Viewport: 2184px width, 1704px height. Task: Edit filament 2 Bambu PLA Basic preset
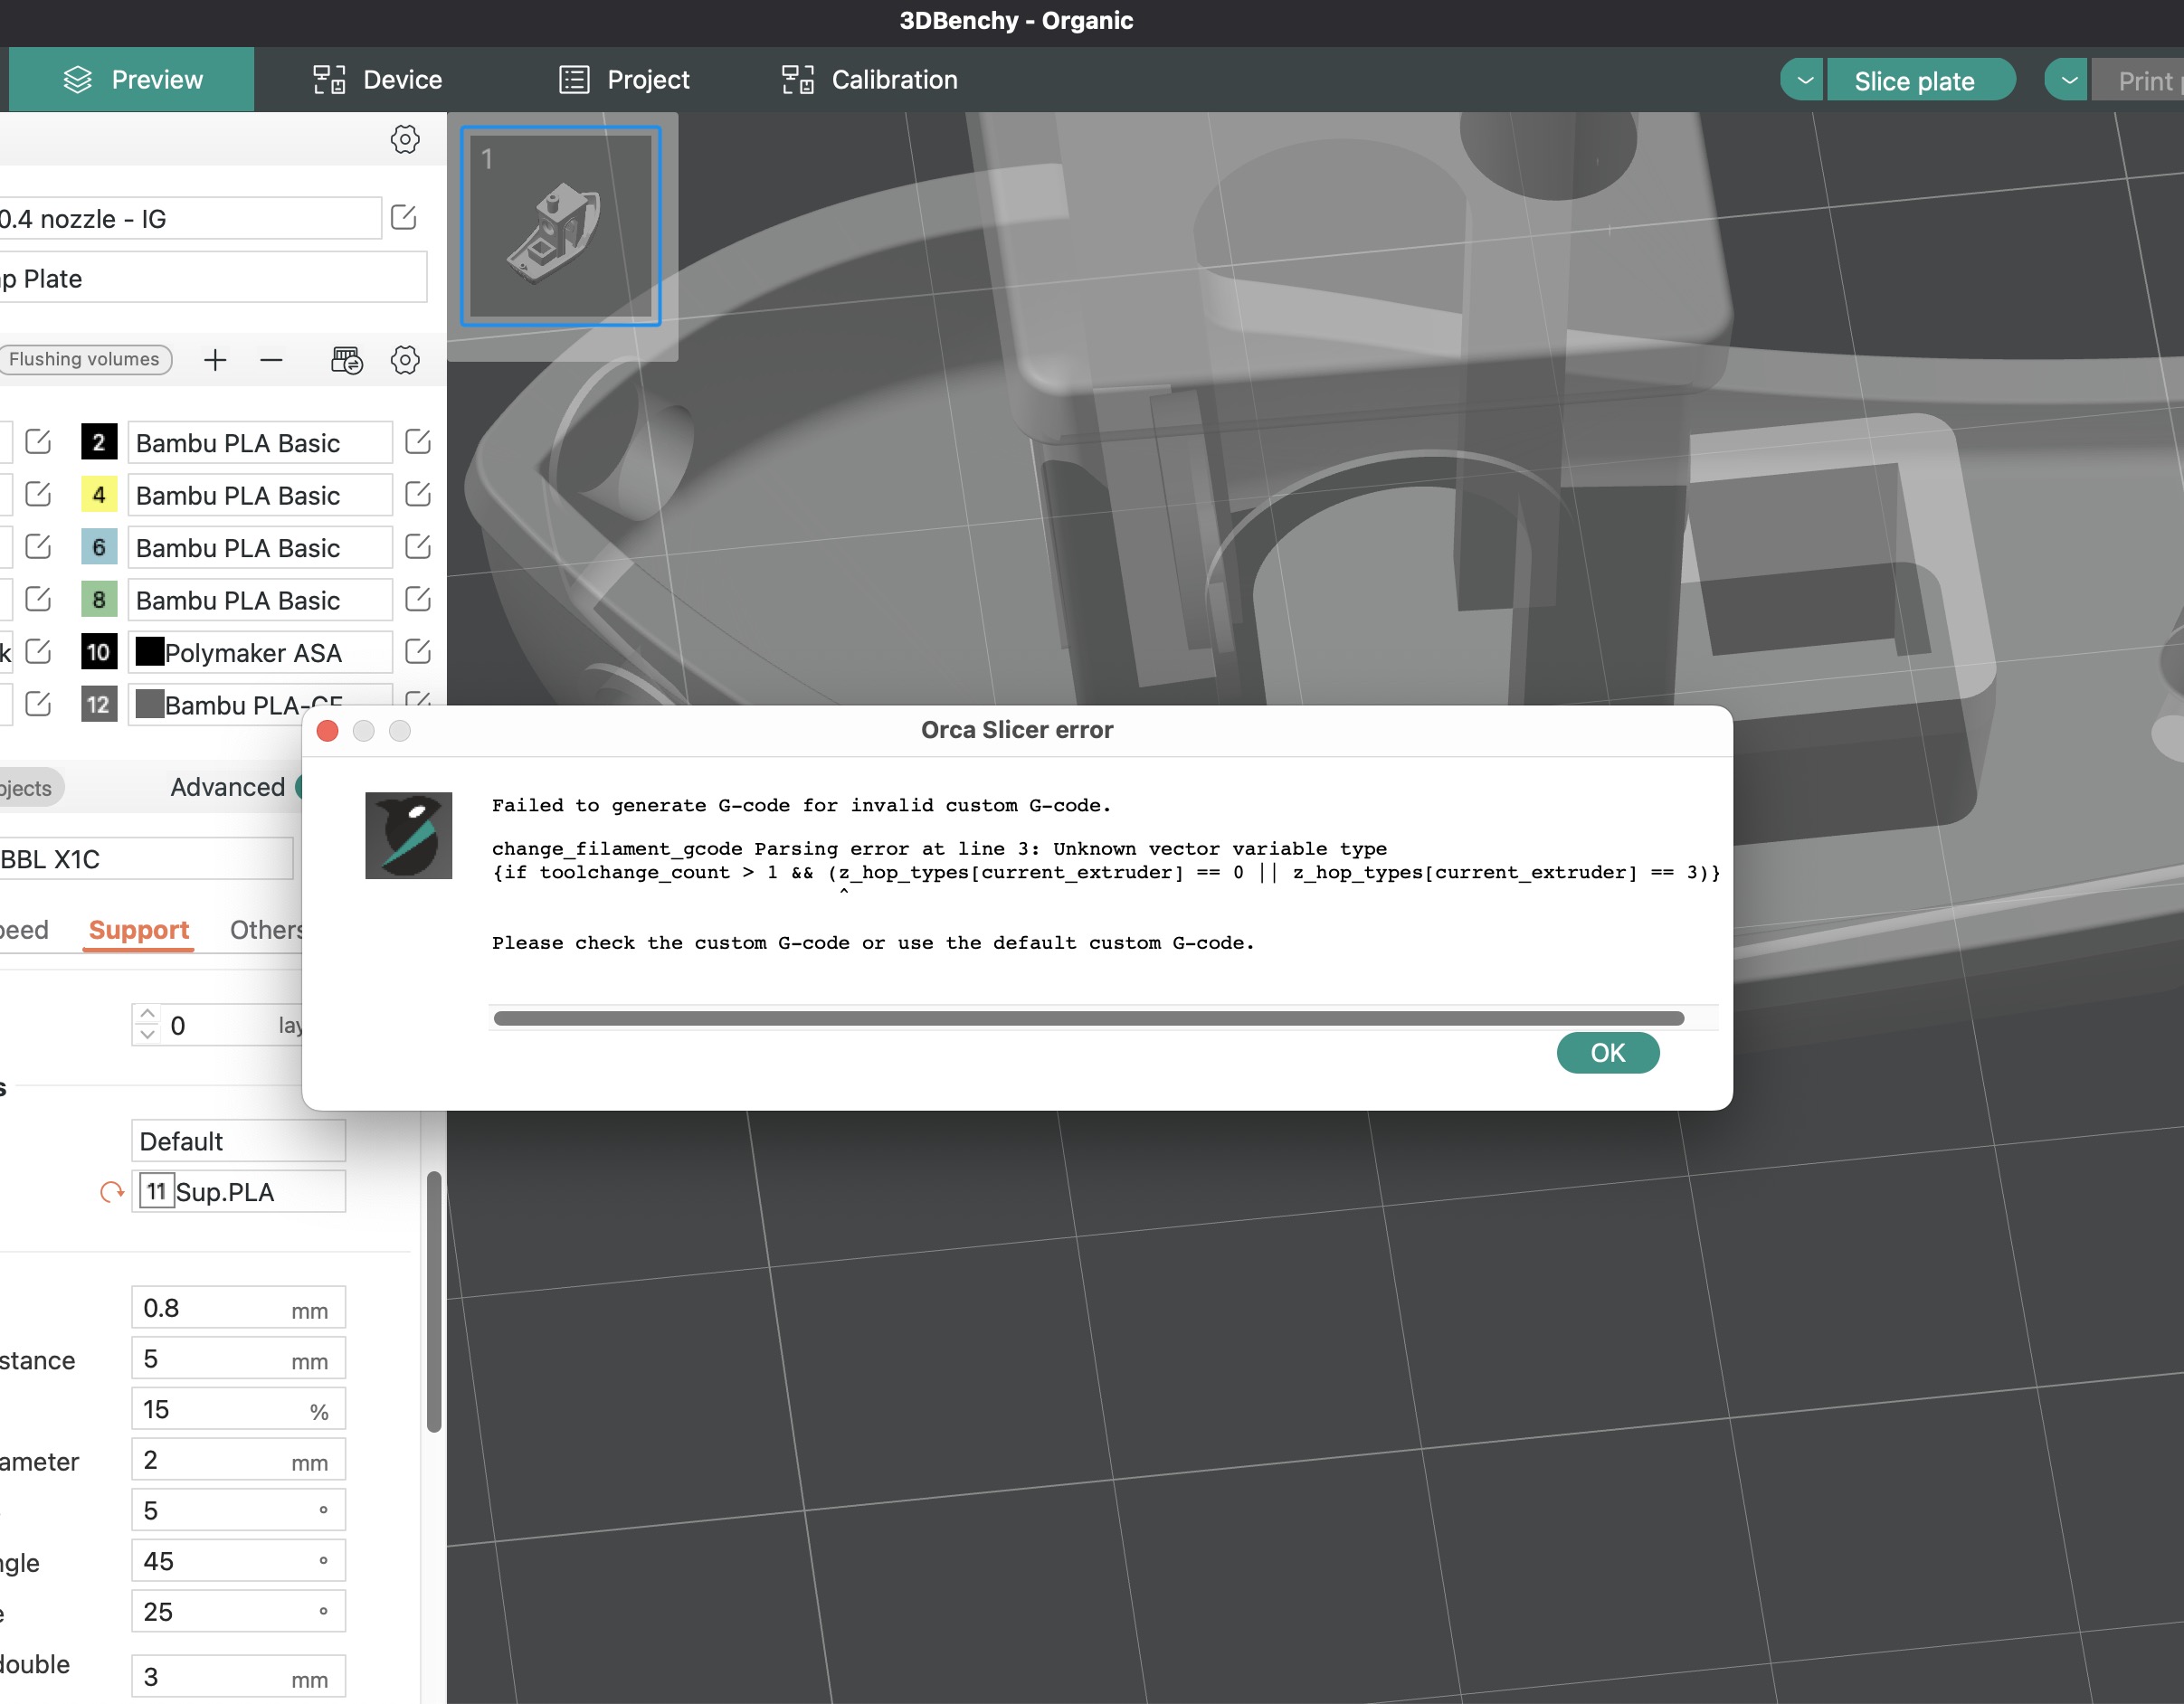tap(417, 441)
